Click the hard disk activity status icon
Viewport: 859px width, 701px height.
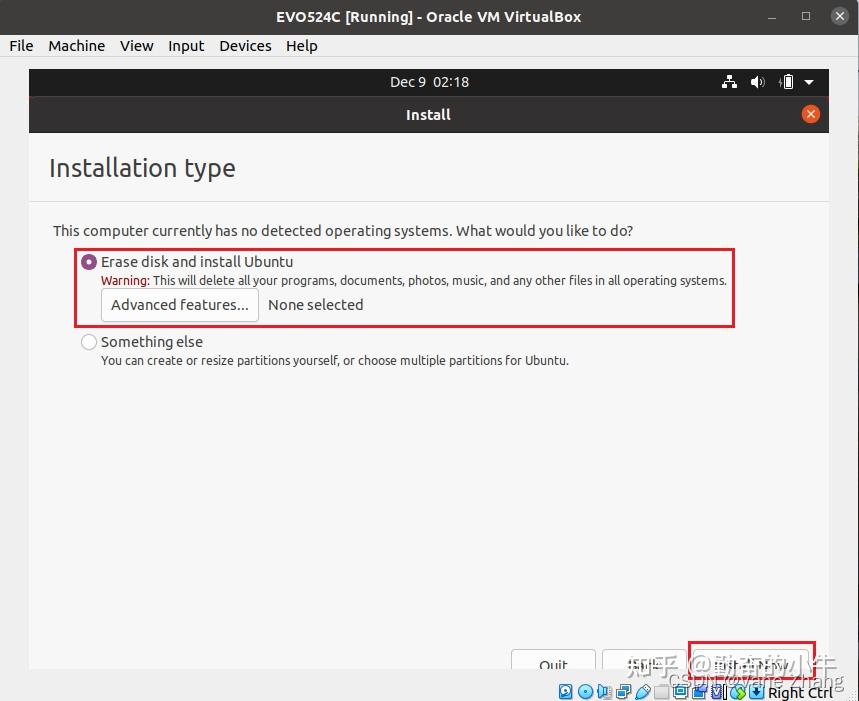tap(566, 692)
